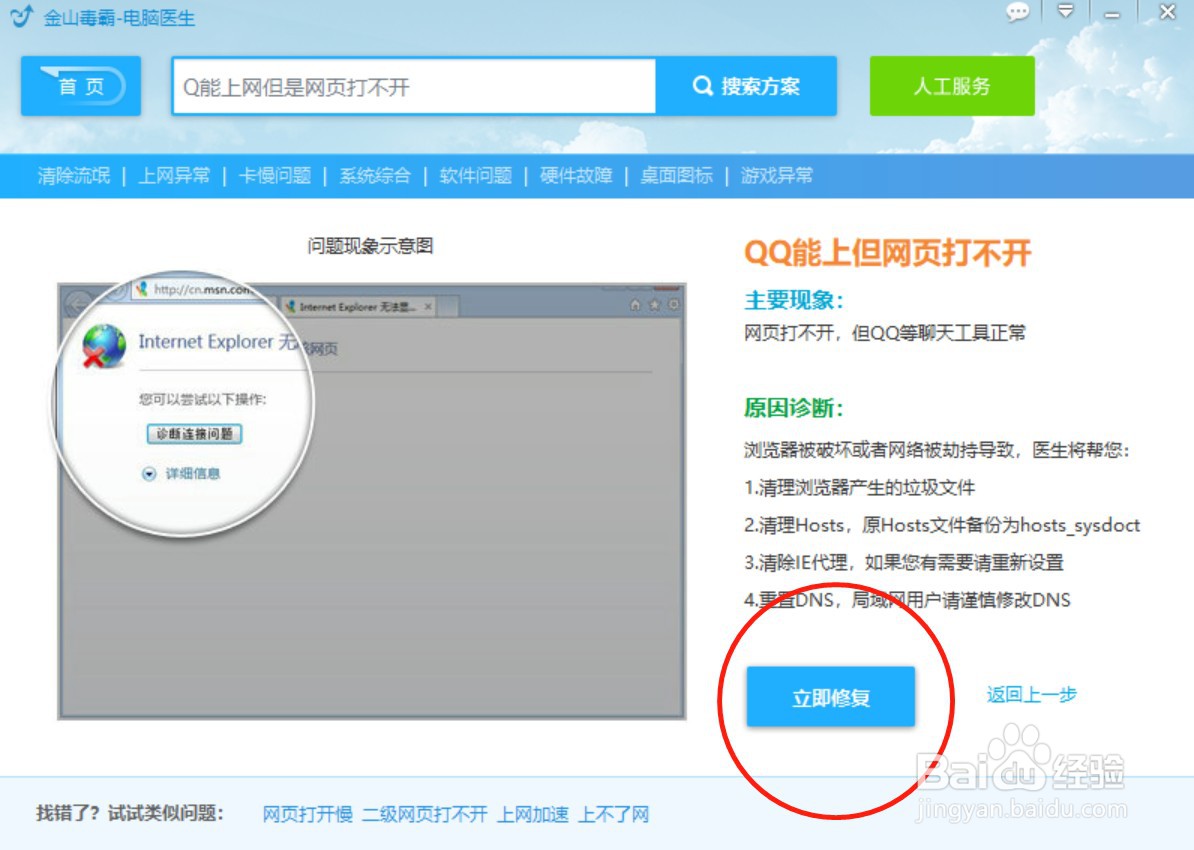Click the 立即修复 repair button
The height and width of the screenshot is (850, 1194).
[x=833, y=698]
